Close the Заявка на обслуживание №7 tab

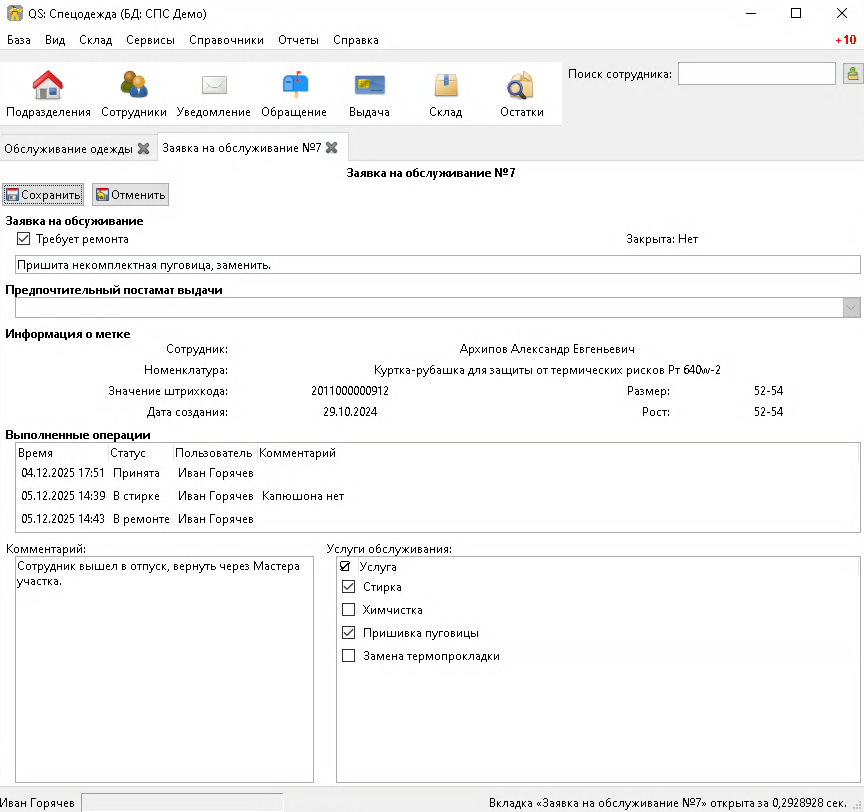click(331, 148)
